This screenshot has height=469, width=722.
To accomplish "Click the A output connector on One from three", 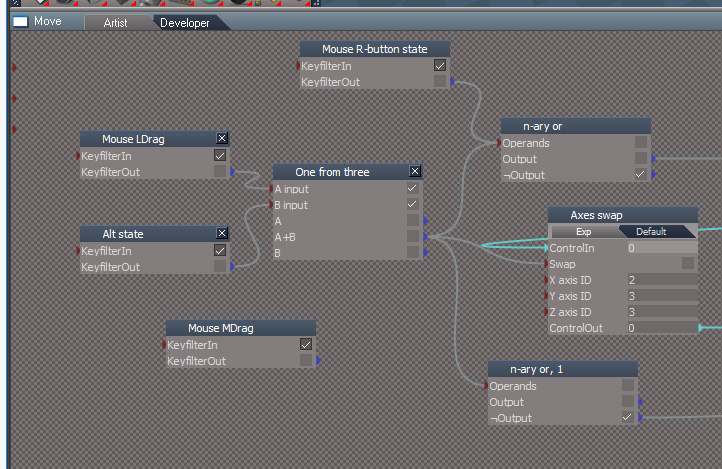I will pos(425,220).
